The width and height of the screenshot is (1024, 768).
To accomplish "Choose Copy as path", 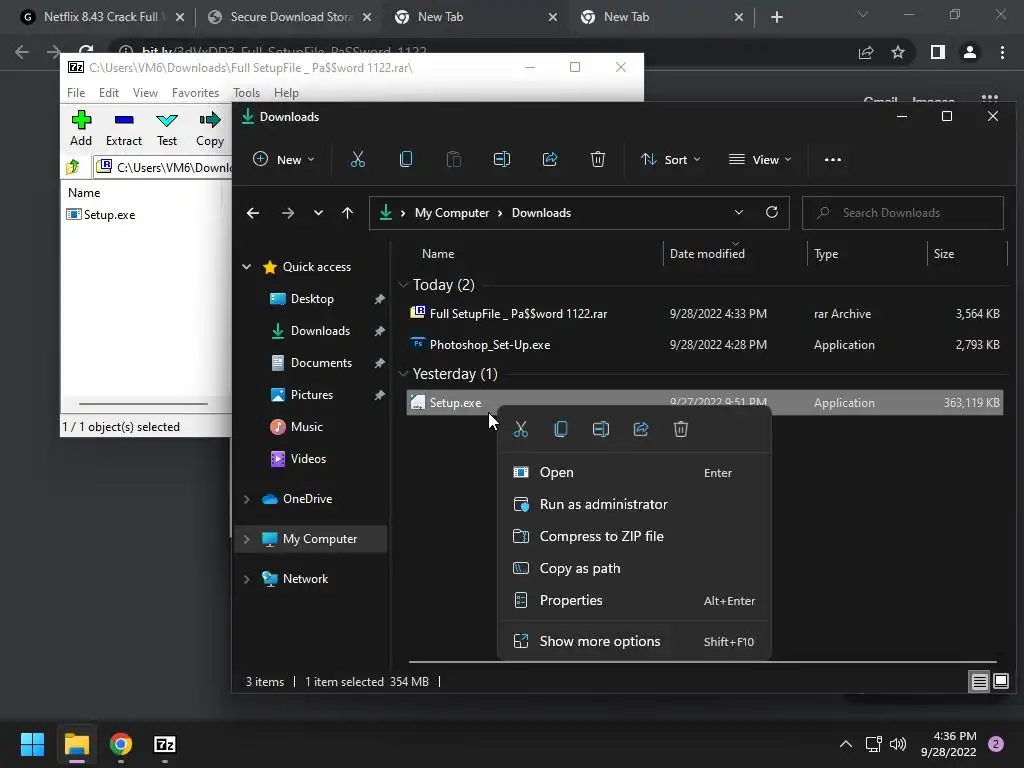I will coord(634,568).
